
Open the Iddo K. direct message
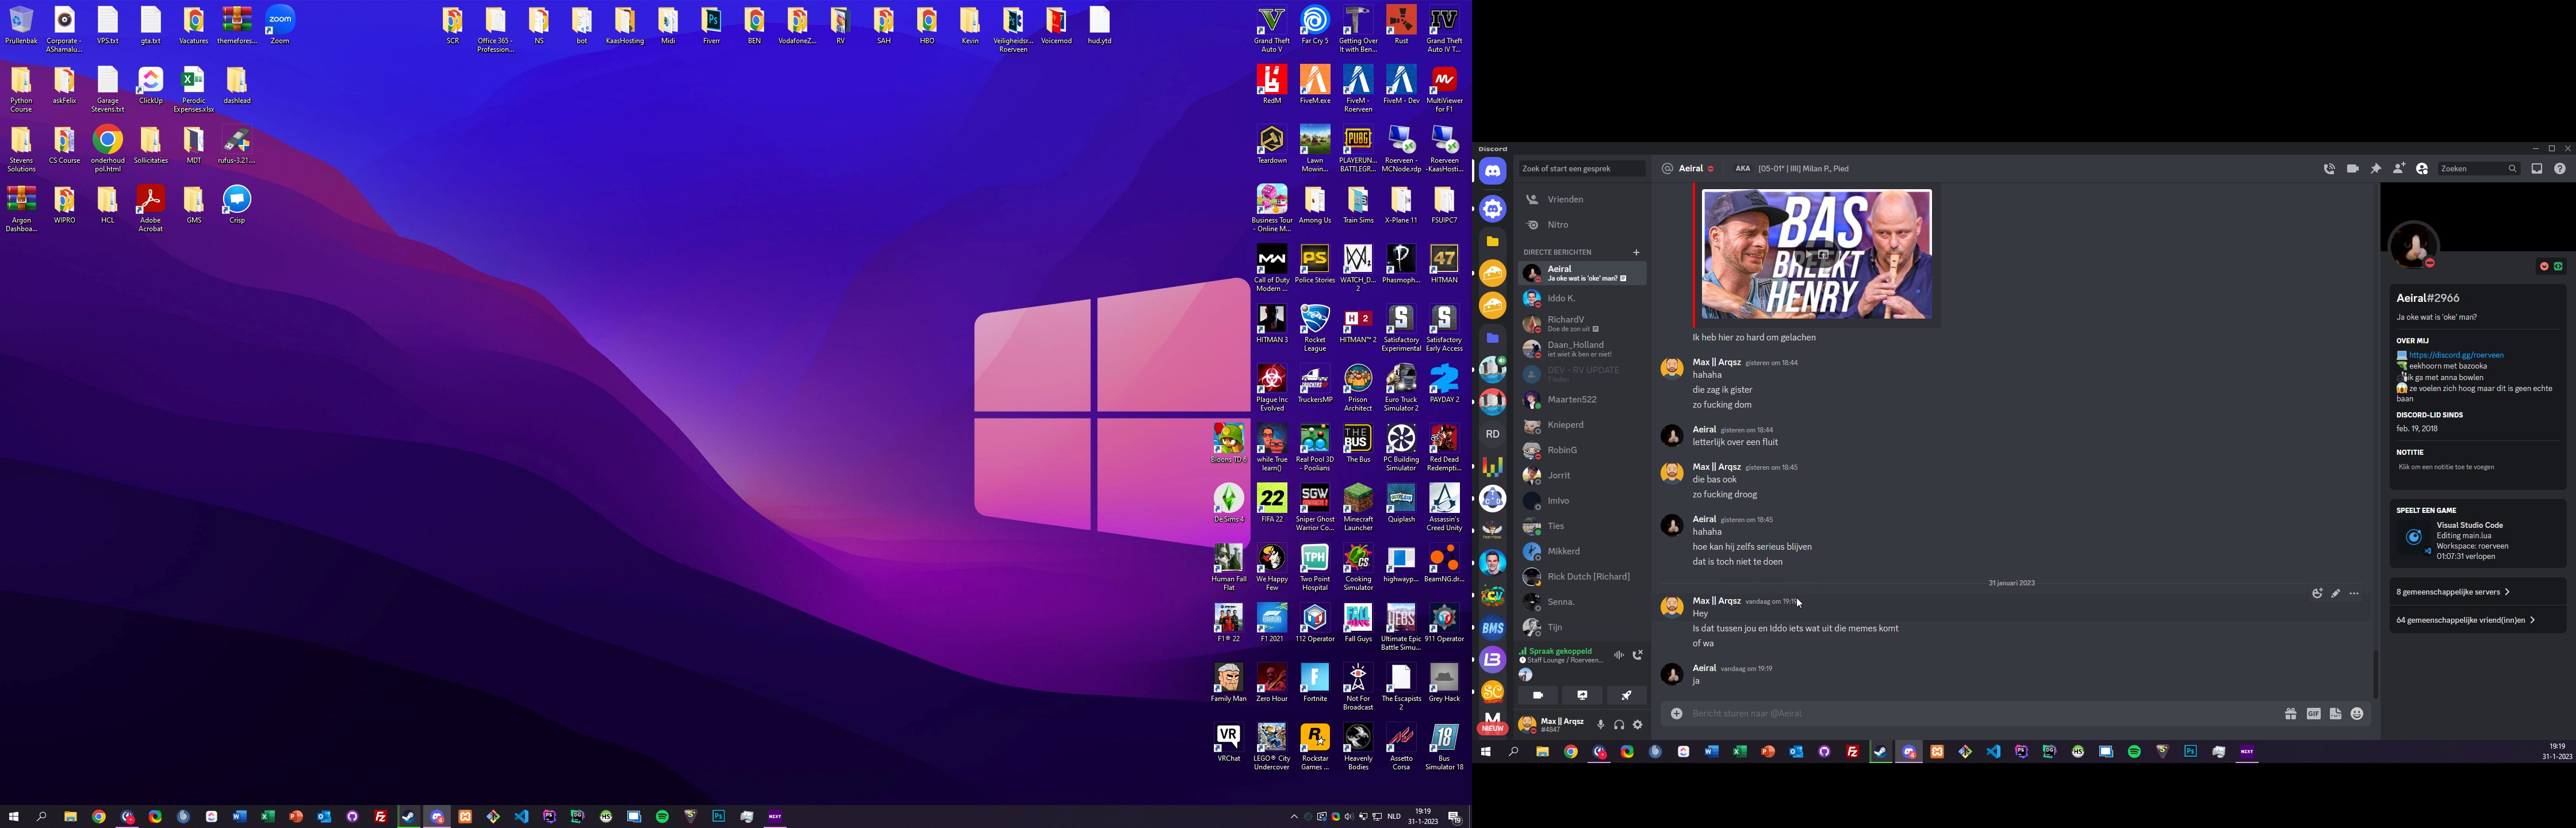pyautogui.click(x=1561, y=298)
